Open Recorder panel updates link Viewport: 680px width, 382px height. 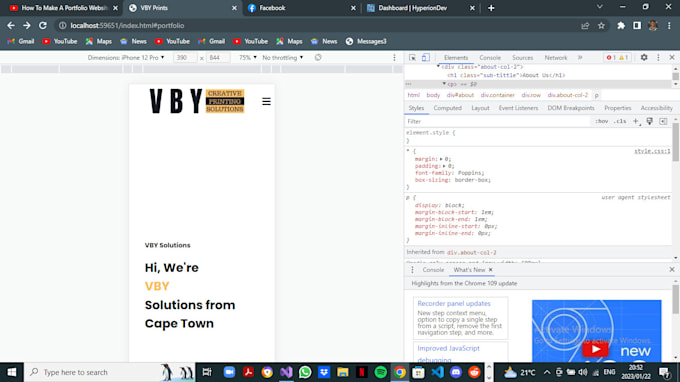pyautogui.click(x=454, y=304)
